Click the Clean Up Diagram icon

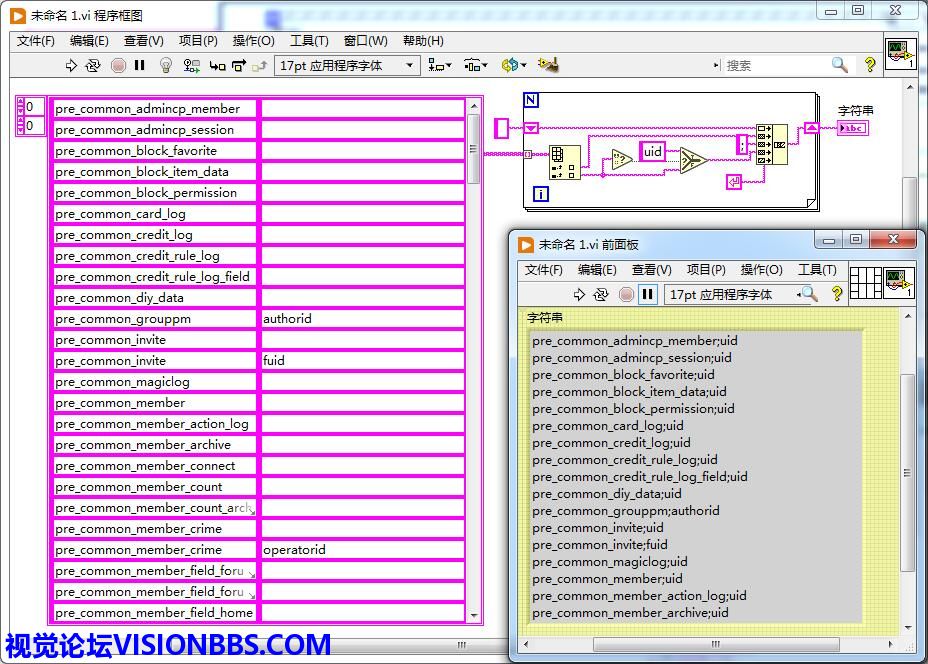pyautogui.click(x=547, y=65)
